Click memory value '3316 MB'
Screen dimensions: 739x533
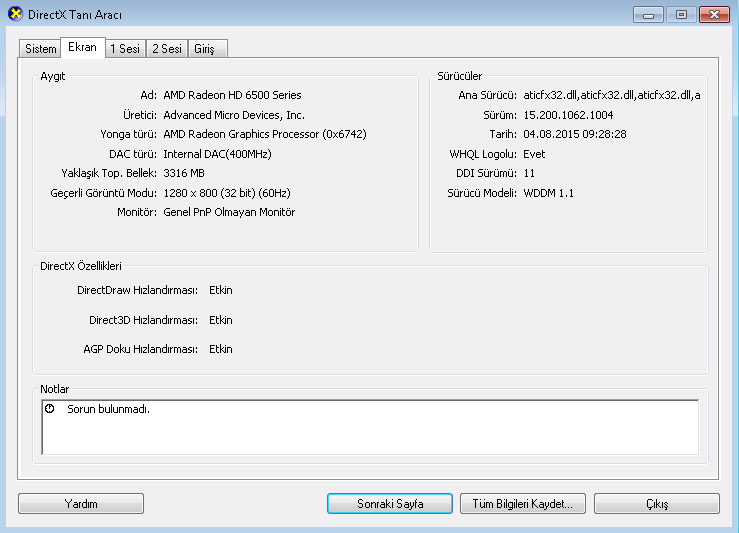click(184, 173)
